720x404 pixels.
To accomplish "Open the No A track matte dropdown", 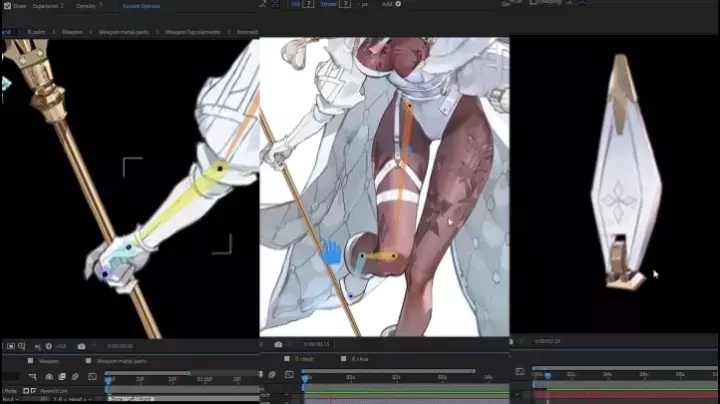I will (x=11, y=400).
